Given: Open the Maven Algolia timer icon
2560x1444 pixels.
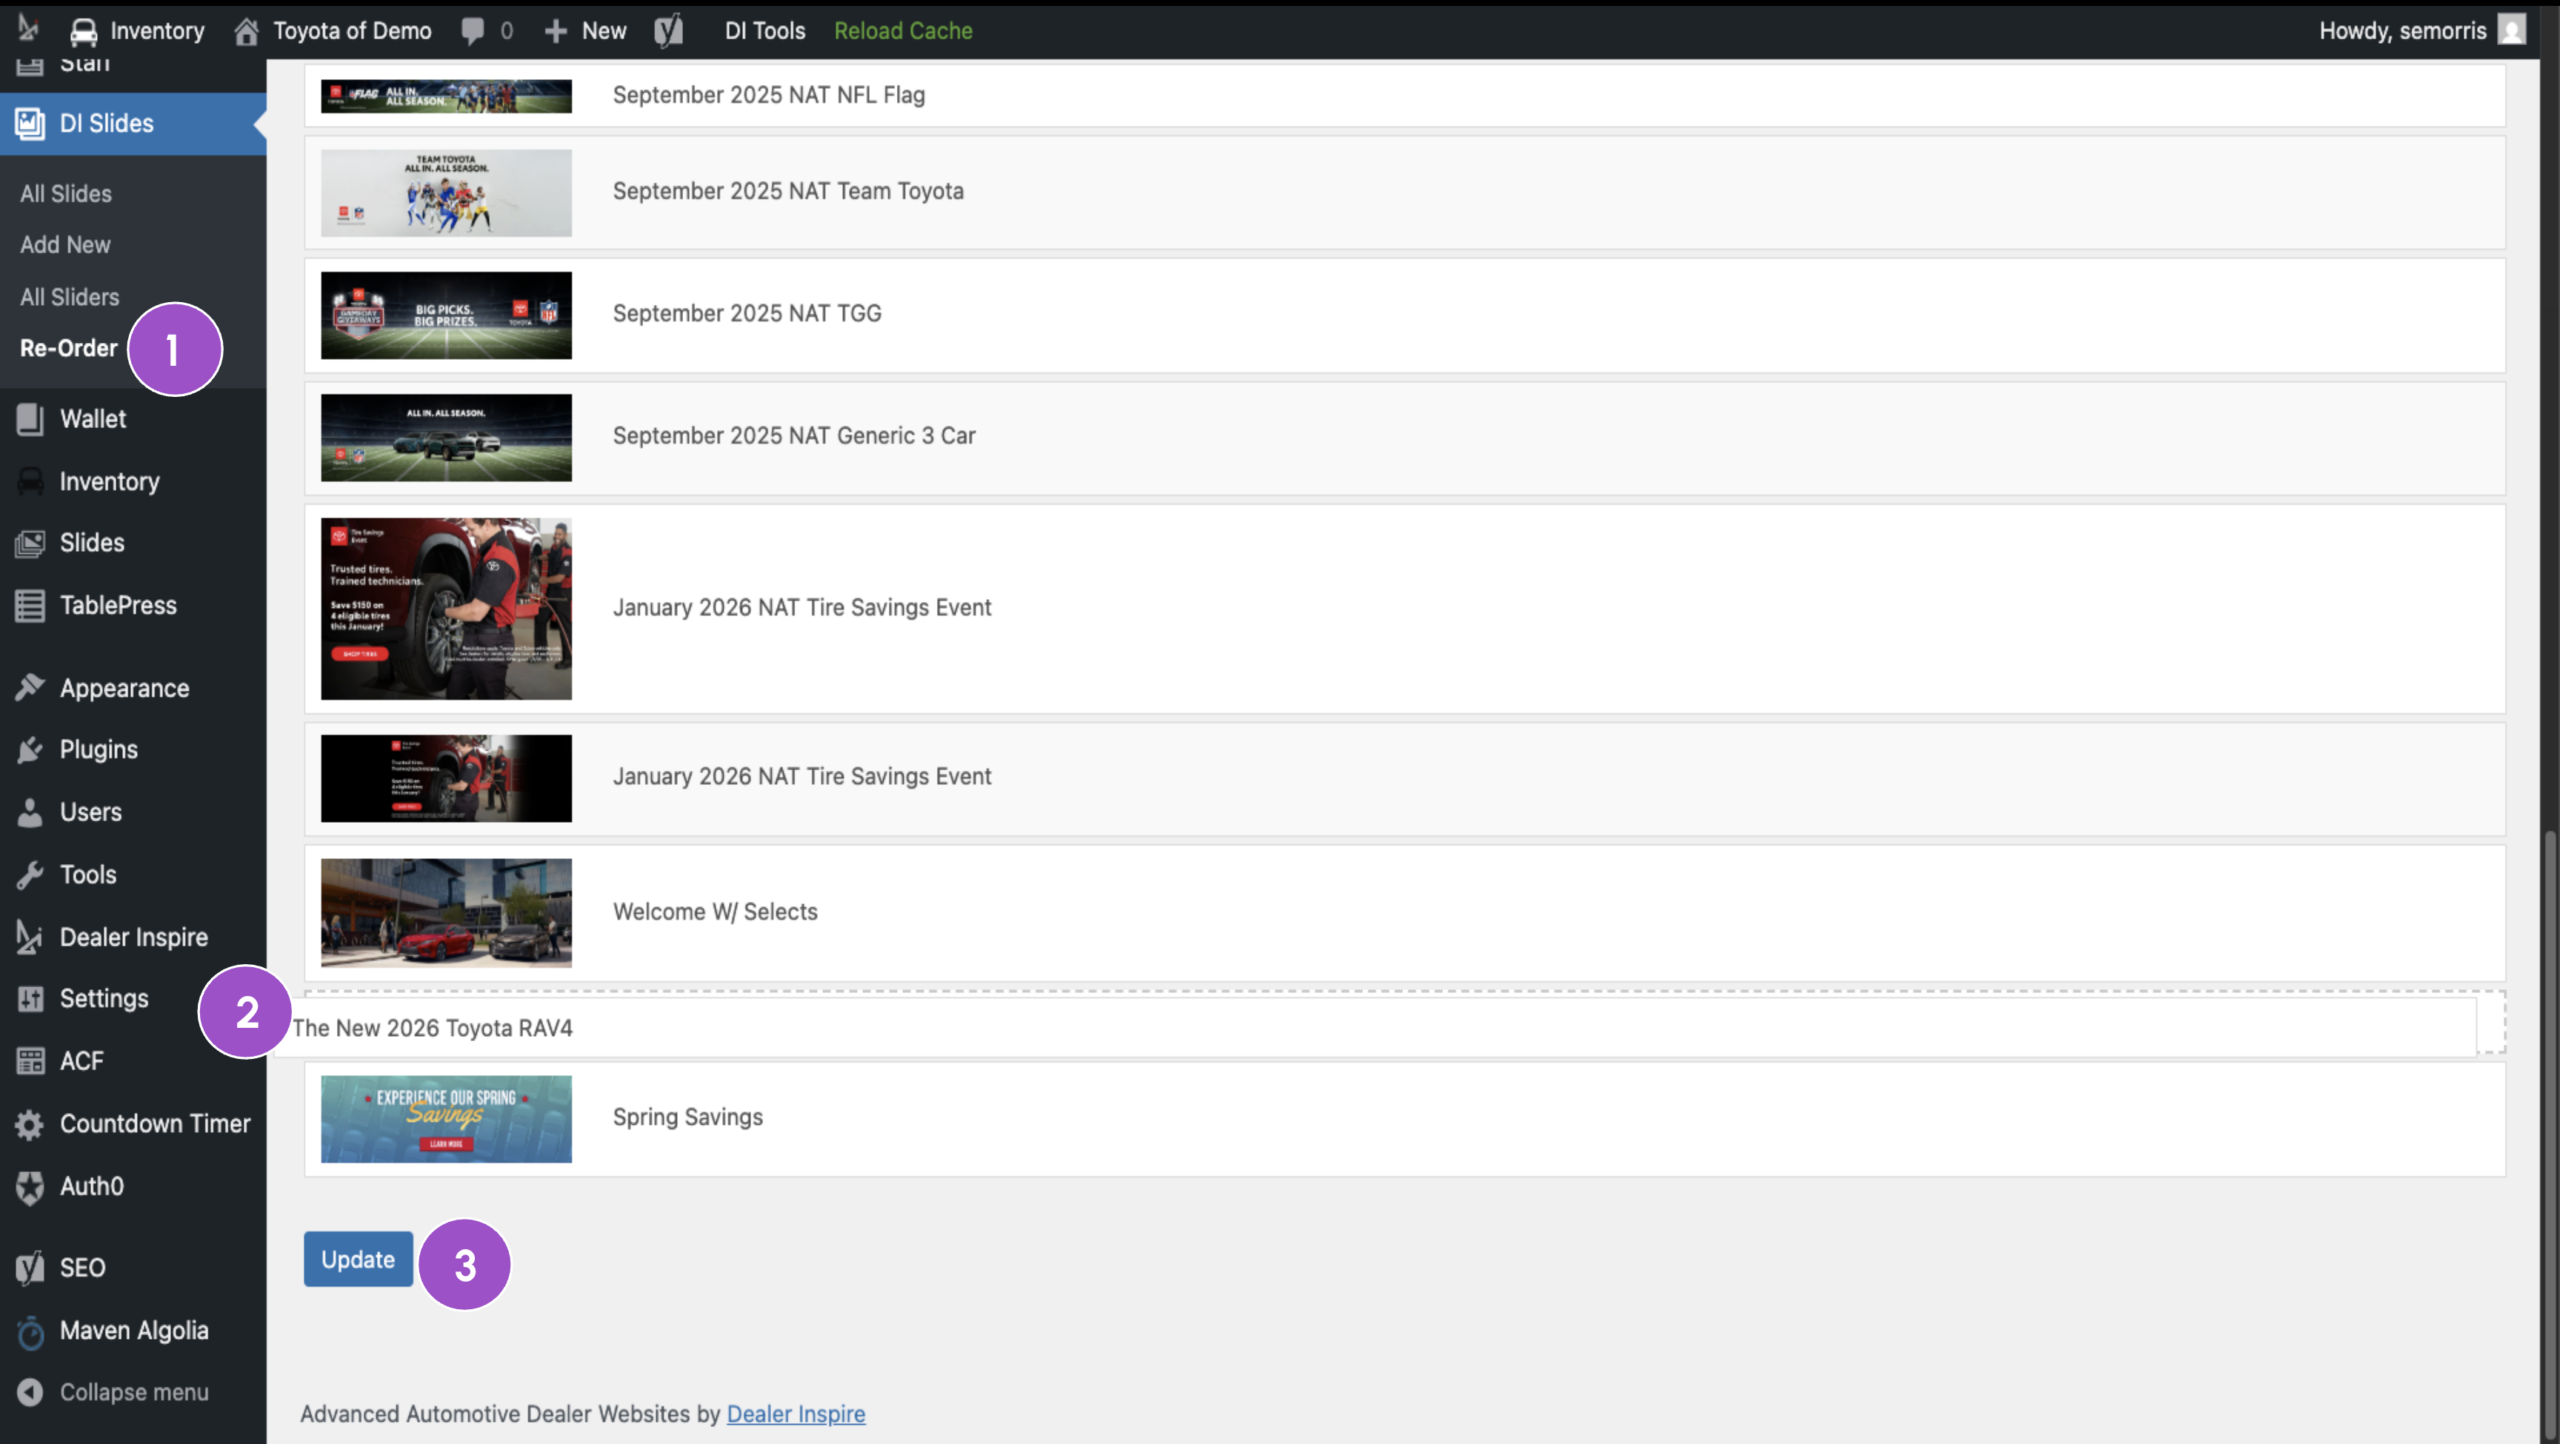Looking at the screenshot, I should pyautogui.click(x=30, y=1331).
